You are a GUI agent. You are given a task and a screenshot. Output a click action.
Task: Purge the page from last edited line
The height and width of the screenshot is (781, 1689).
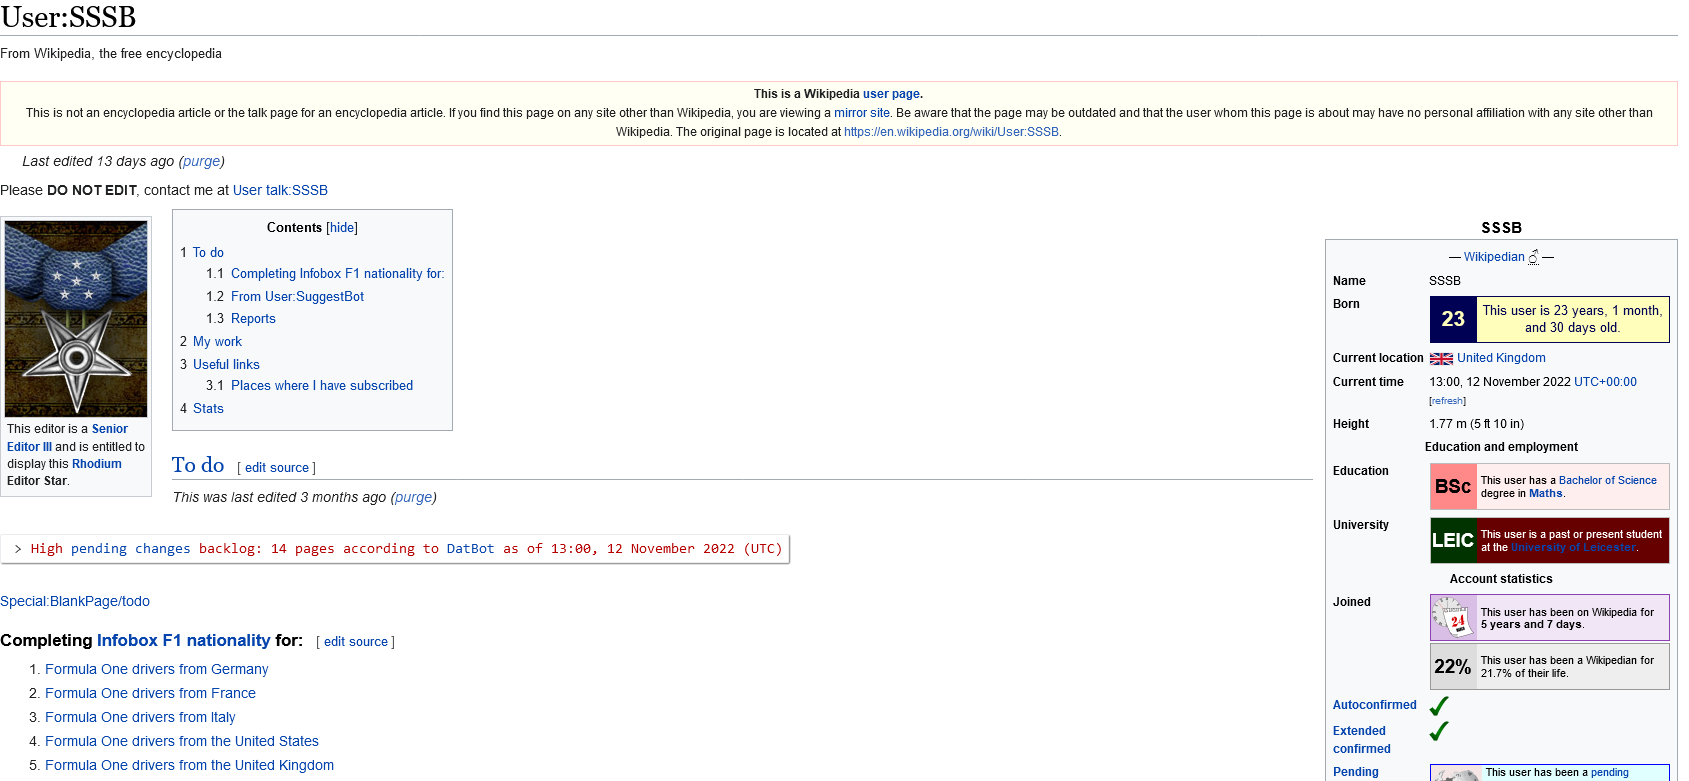[x=202, y=161]
